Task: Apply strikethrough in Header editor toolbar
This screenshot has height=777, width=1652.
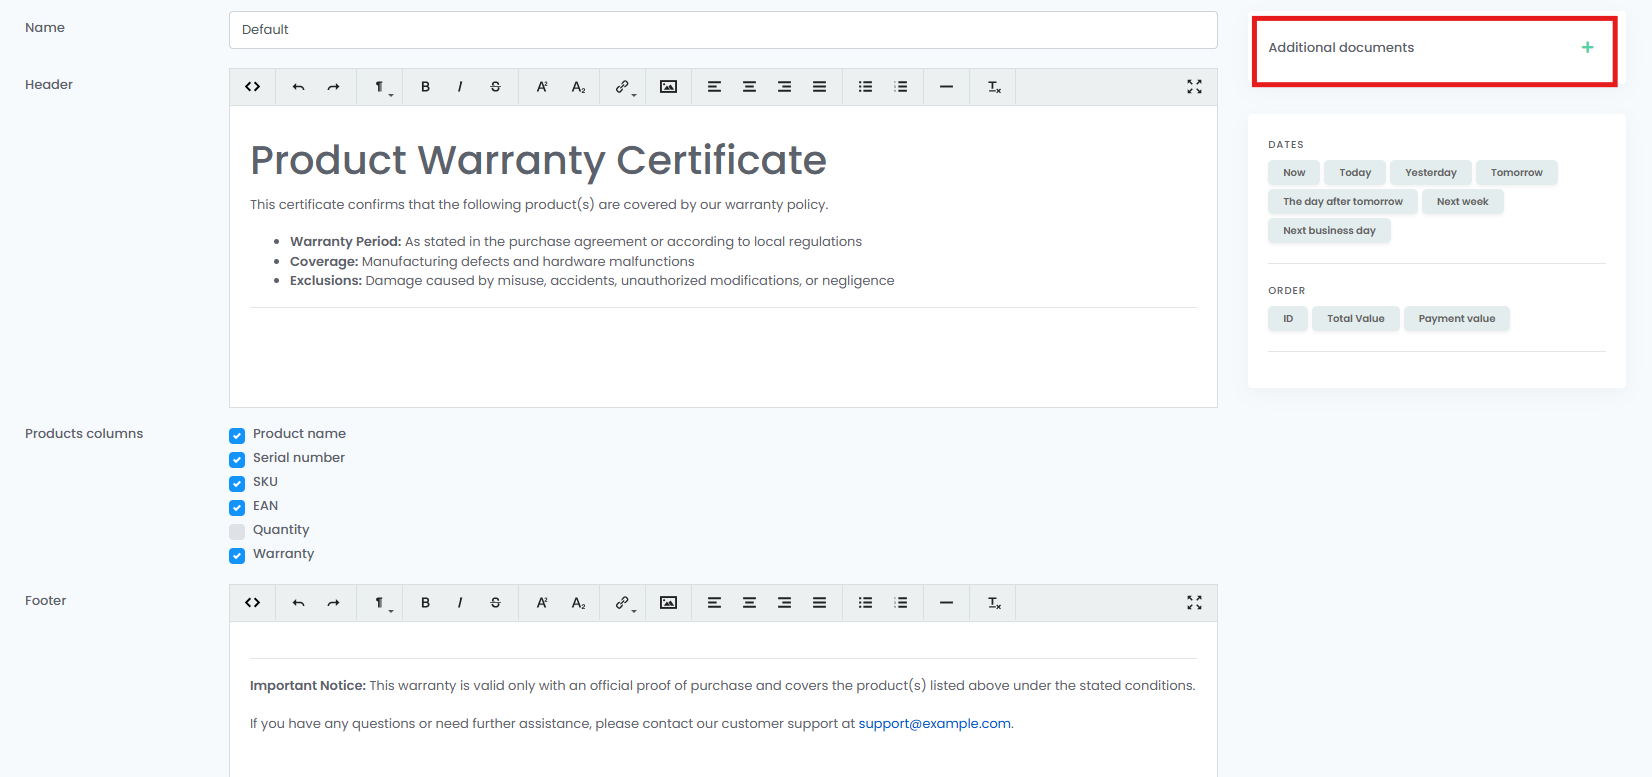Action: 495,87
